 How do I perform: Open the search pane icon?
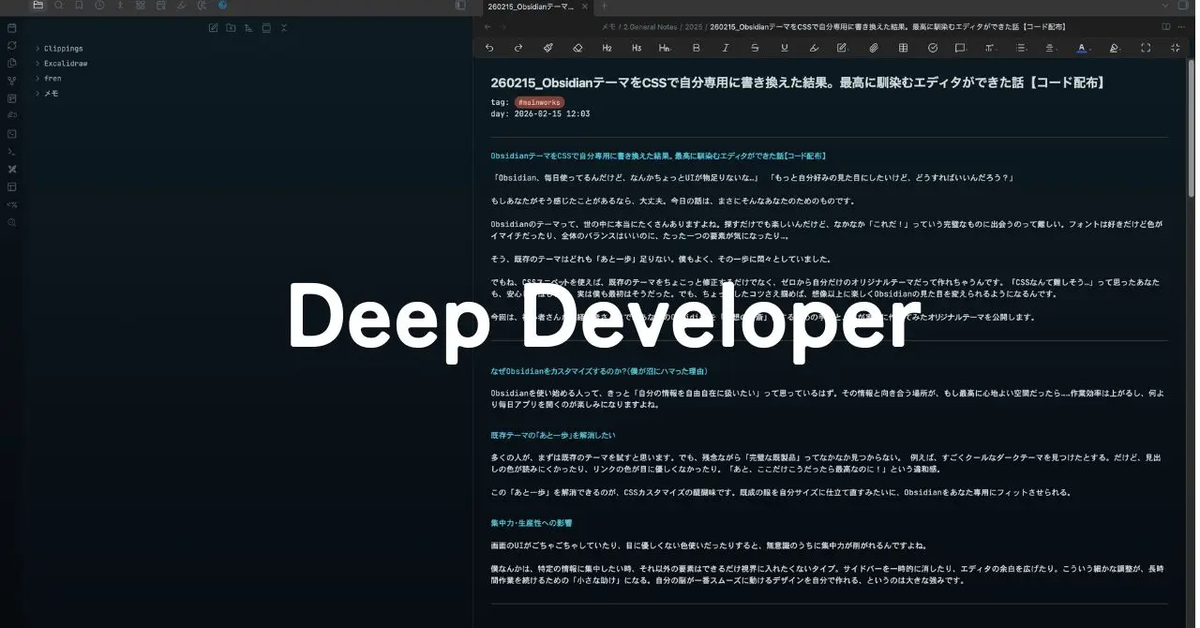pos(59,5)
